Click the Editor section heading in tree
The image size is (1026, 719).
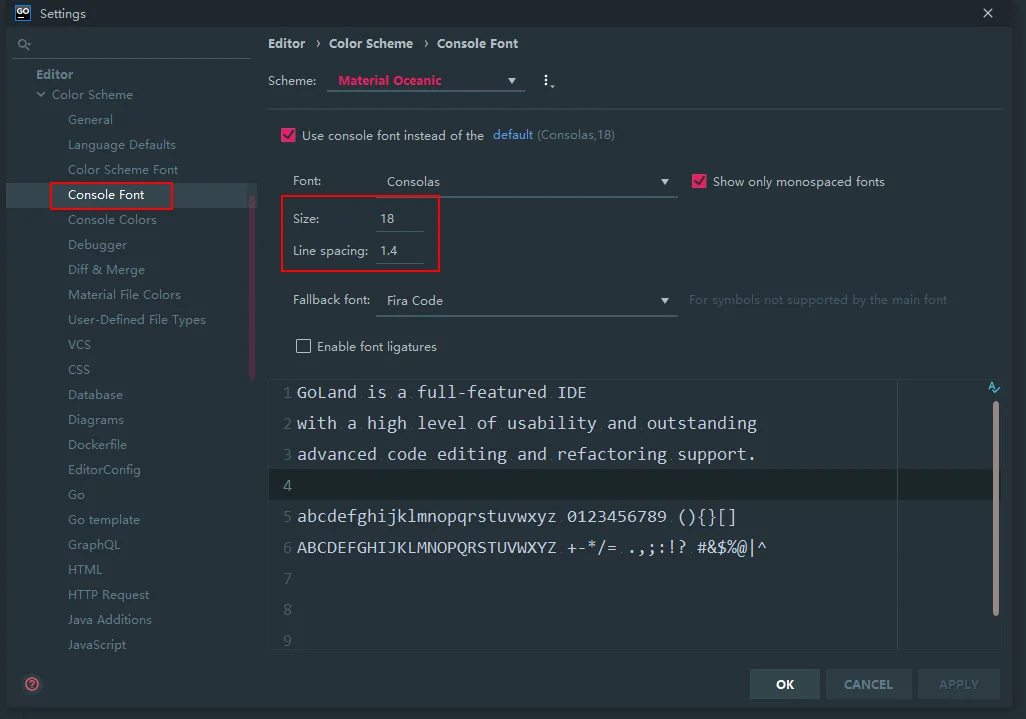pyautogui.click(x=54, y=75)
